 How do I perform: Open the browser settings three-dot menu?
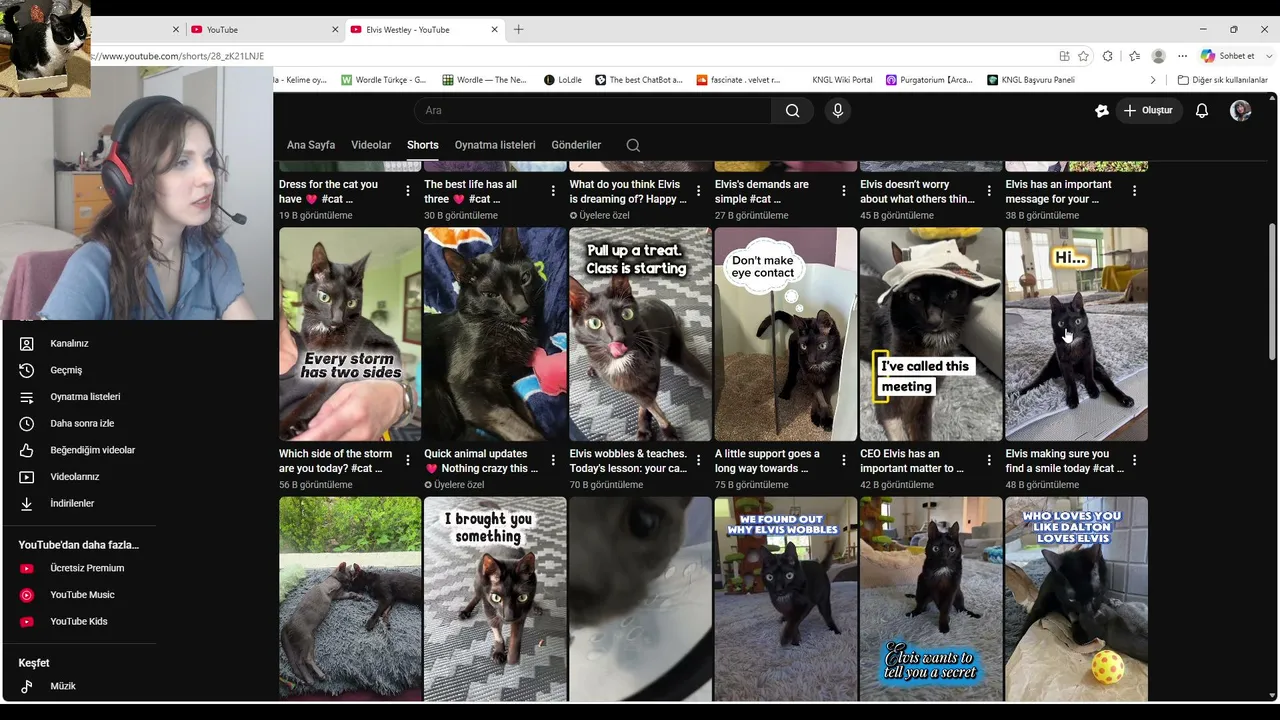coord(1182,56)
